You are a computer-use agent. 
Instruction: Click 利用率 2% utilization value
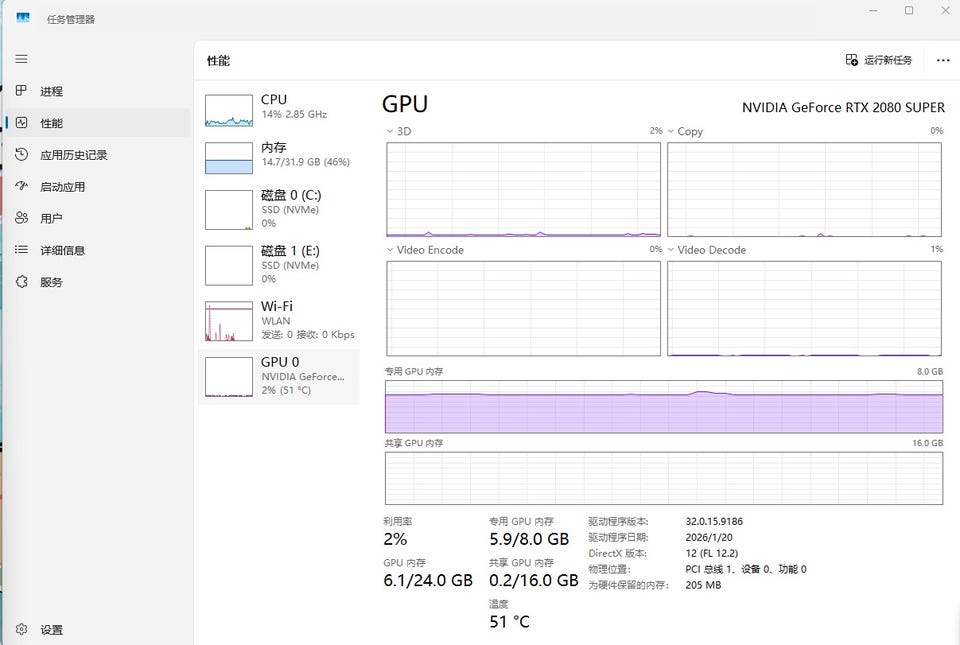coord(395,539)
